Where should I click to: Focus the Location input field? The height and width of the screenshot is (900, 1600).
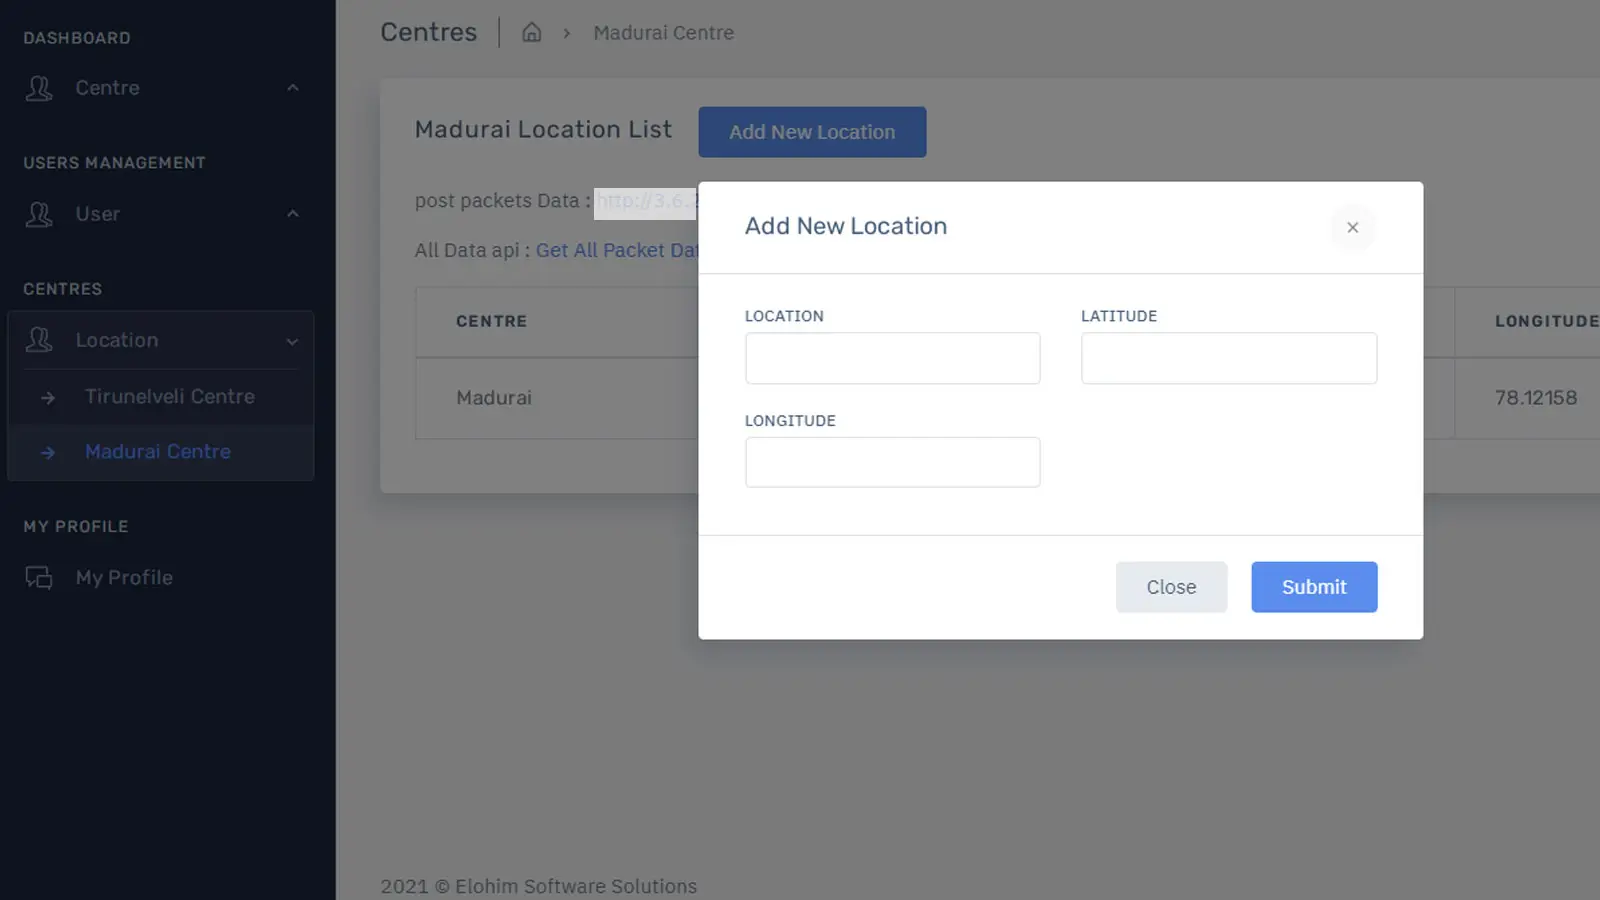892,358
